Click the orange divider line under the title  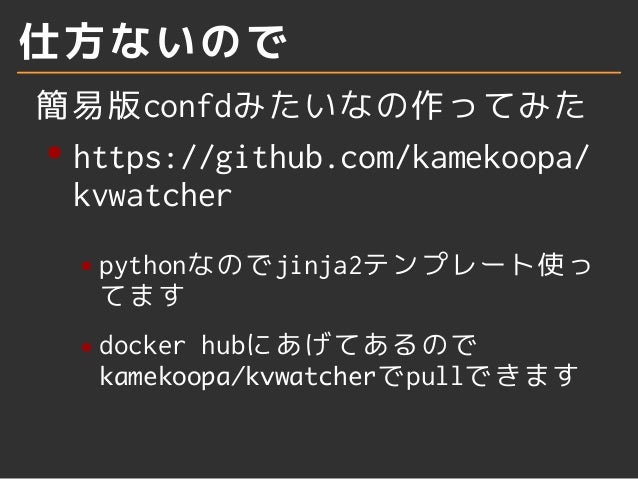319,73
